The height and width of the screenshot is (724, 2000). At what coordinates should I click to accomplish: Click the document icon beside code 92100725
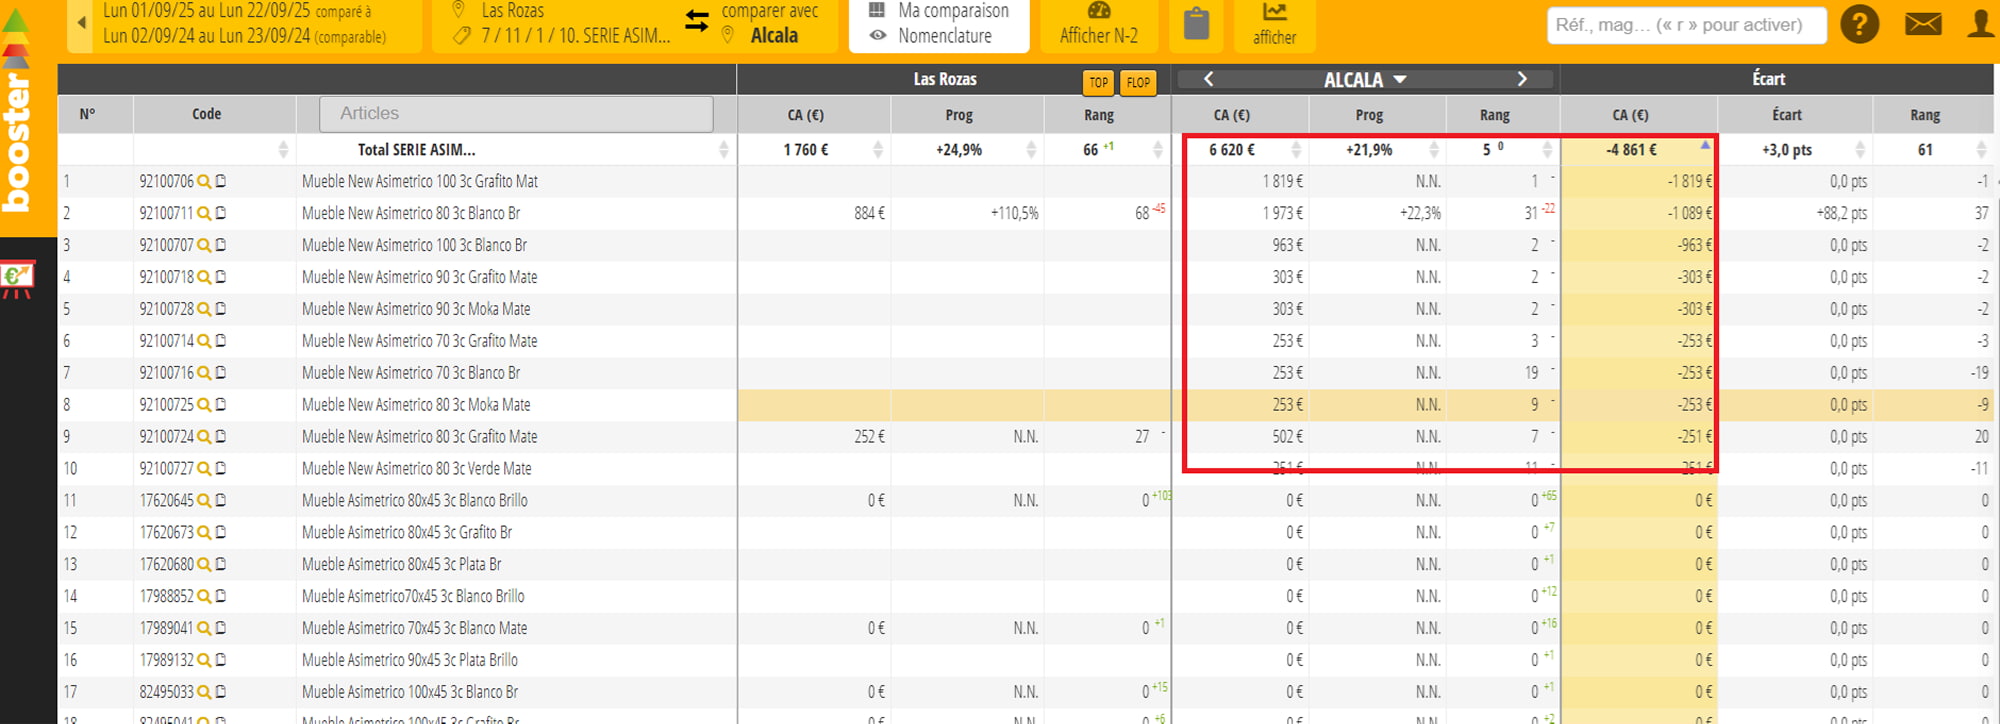(221, 405)
